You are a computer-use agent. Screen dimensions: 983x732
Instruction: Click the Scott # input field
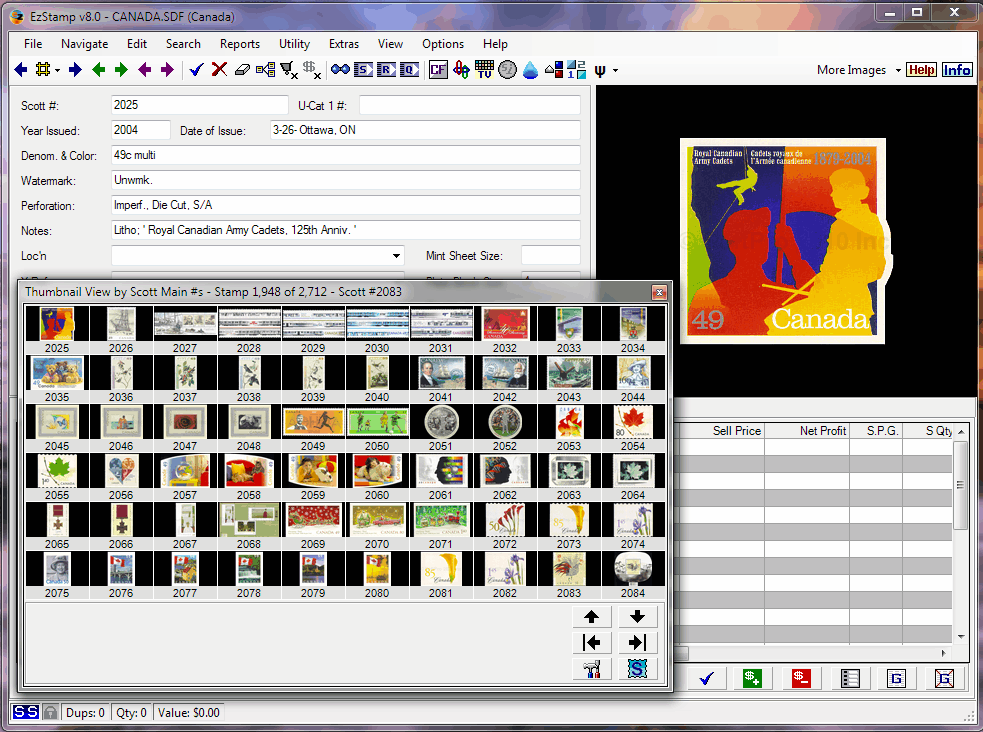[x=199, y=105]
